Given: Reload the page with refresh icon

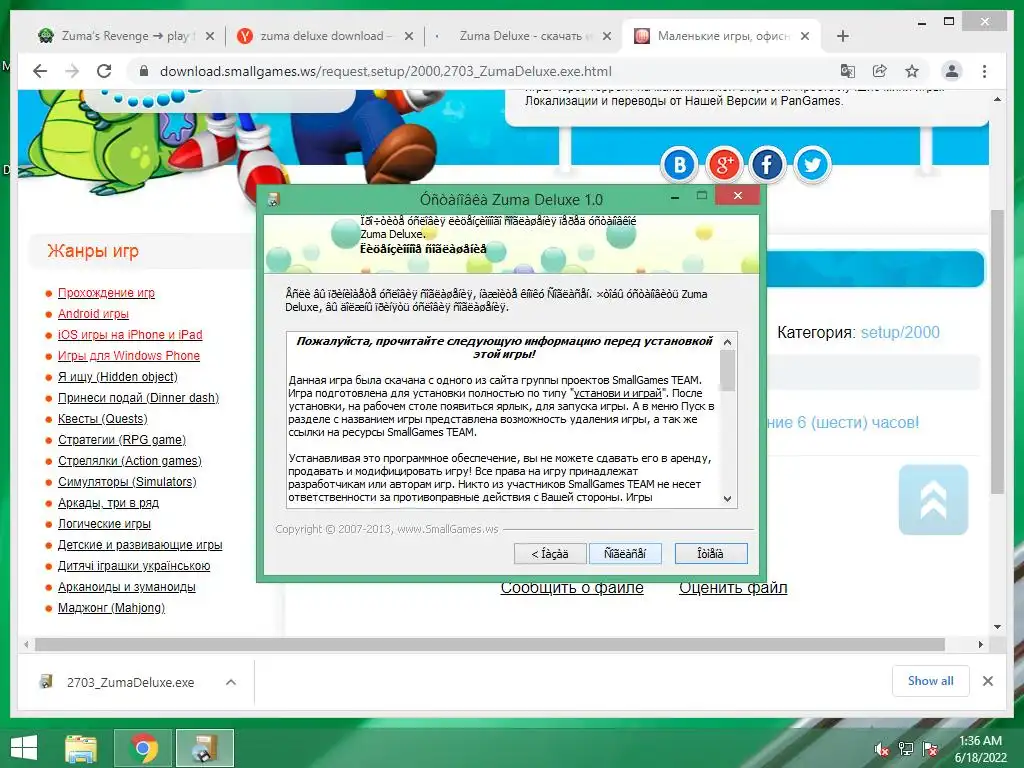Looking at the screenshot, I should coord(104,71).
